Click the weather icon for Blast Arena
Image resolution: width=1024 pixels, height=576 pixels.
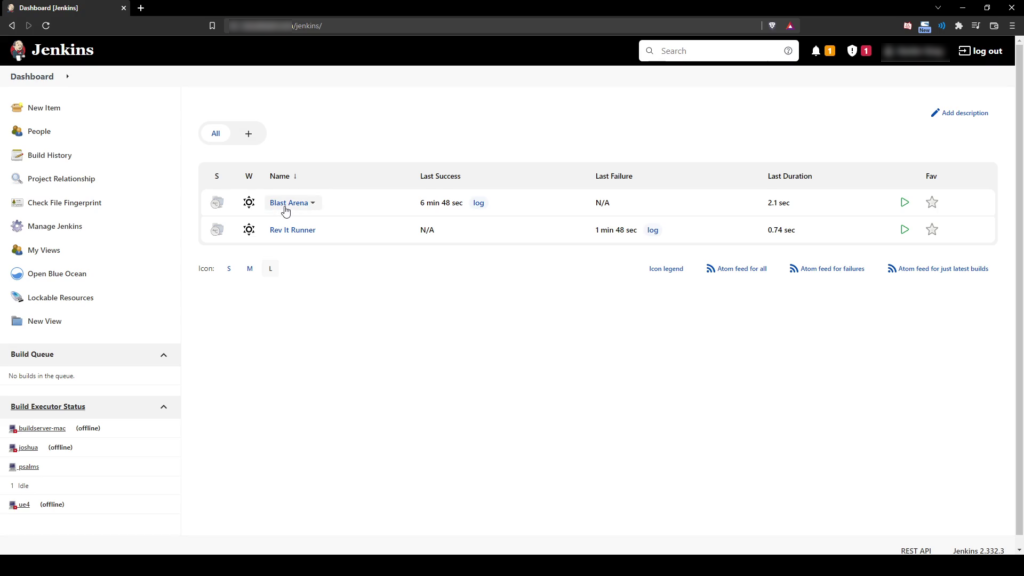pyautogui.click(x=249, y=202)
